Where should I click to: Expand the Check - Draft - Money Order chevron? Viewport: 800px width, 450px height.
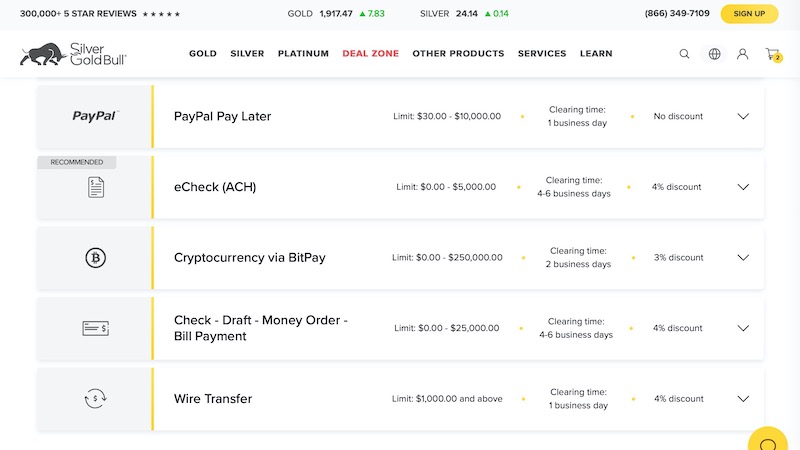coord(743,328)
